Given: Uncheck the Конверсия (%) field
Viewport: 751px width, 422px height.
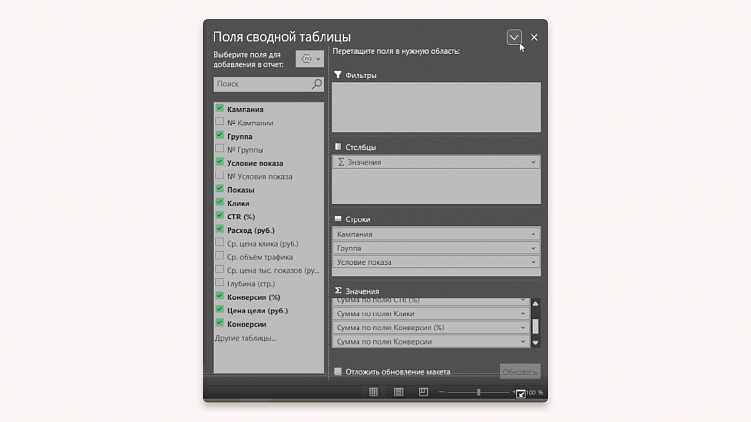Looking at the screenshot, I should point(219,297).
